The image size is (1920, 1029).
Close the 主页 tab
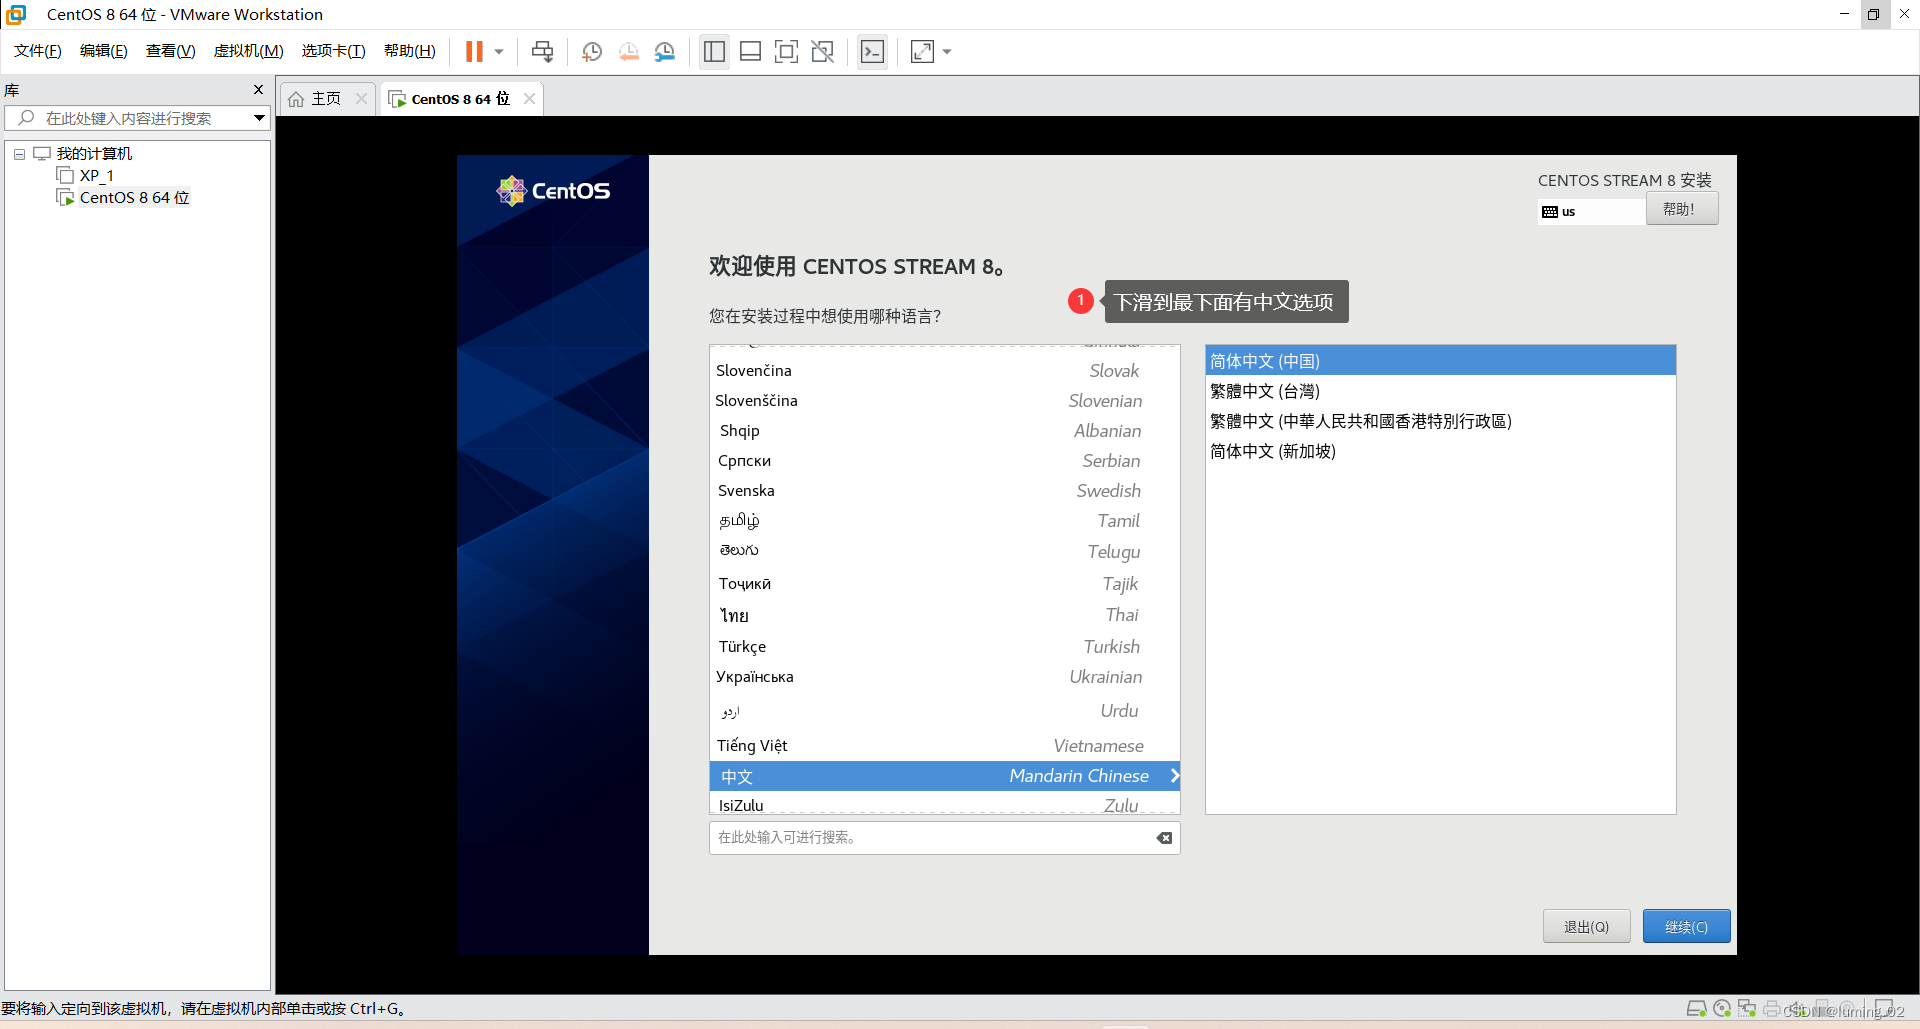[x=361, y=98]
